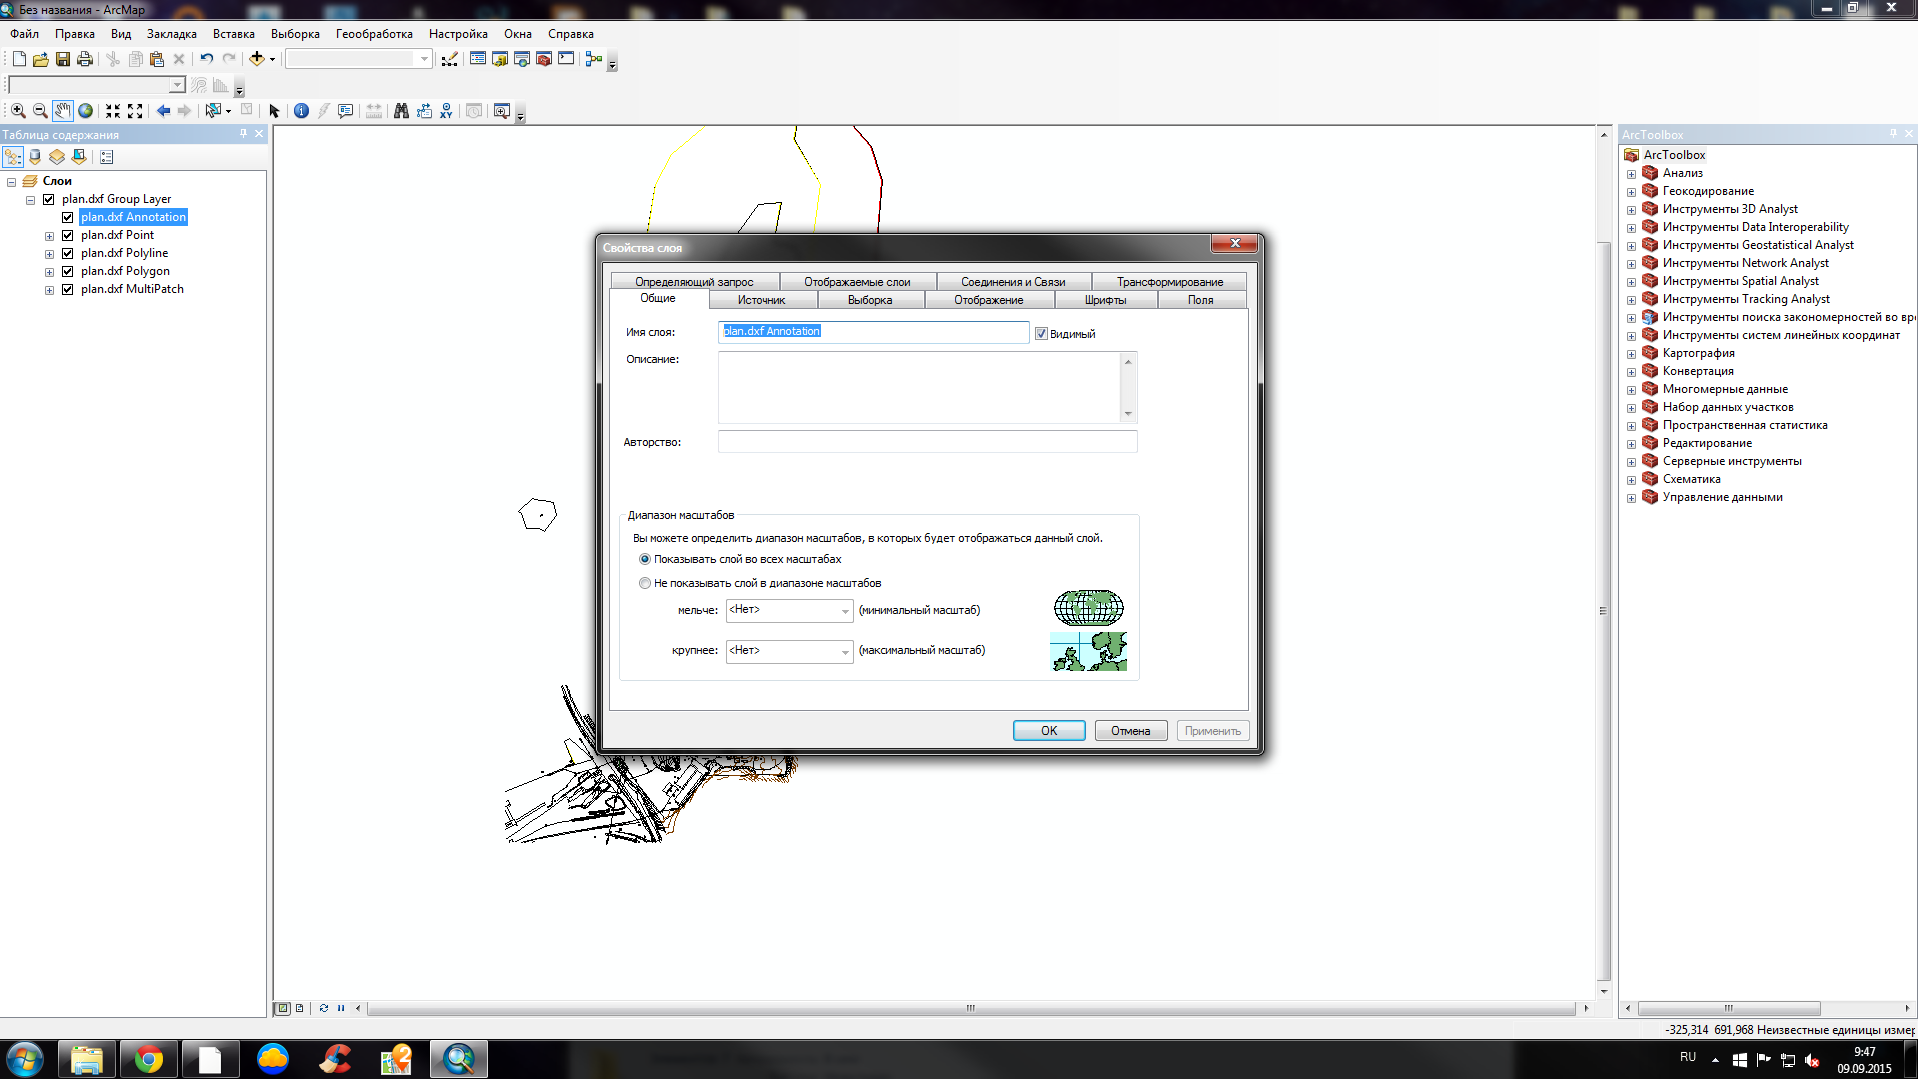The image size is (1918, 1080).
Task: Open the Геообработка menu
Action: 374,34
